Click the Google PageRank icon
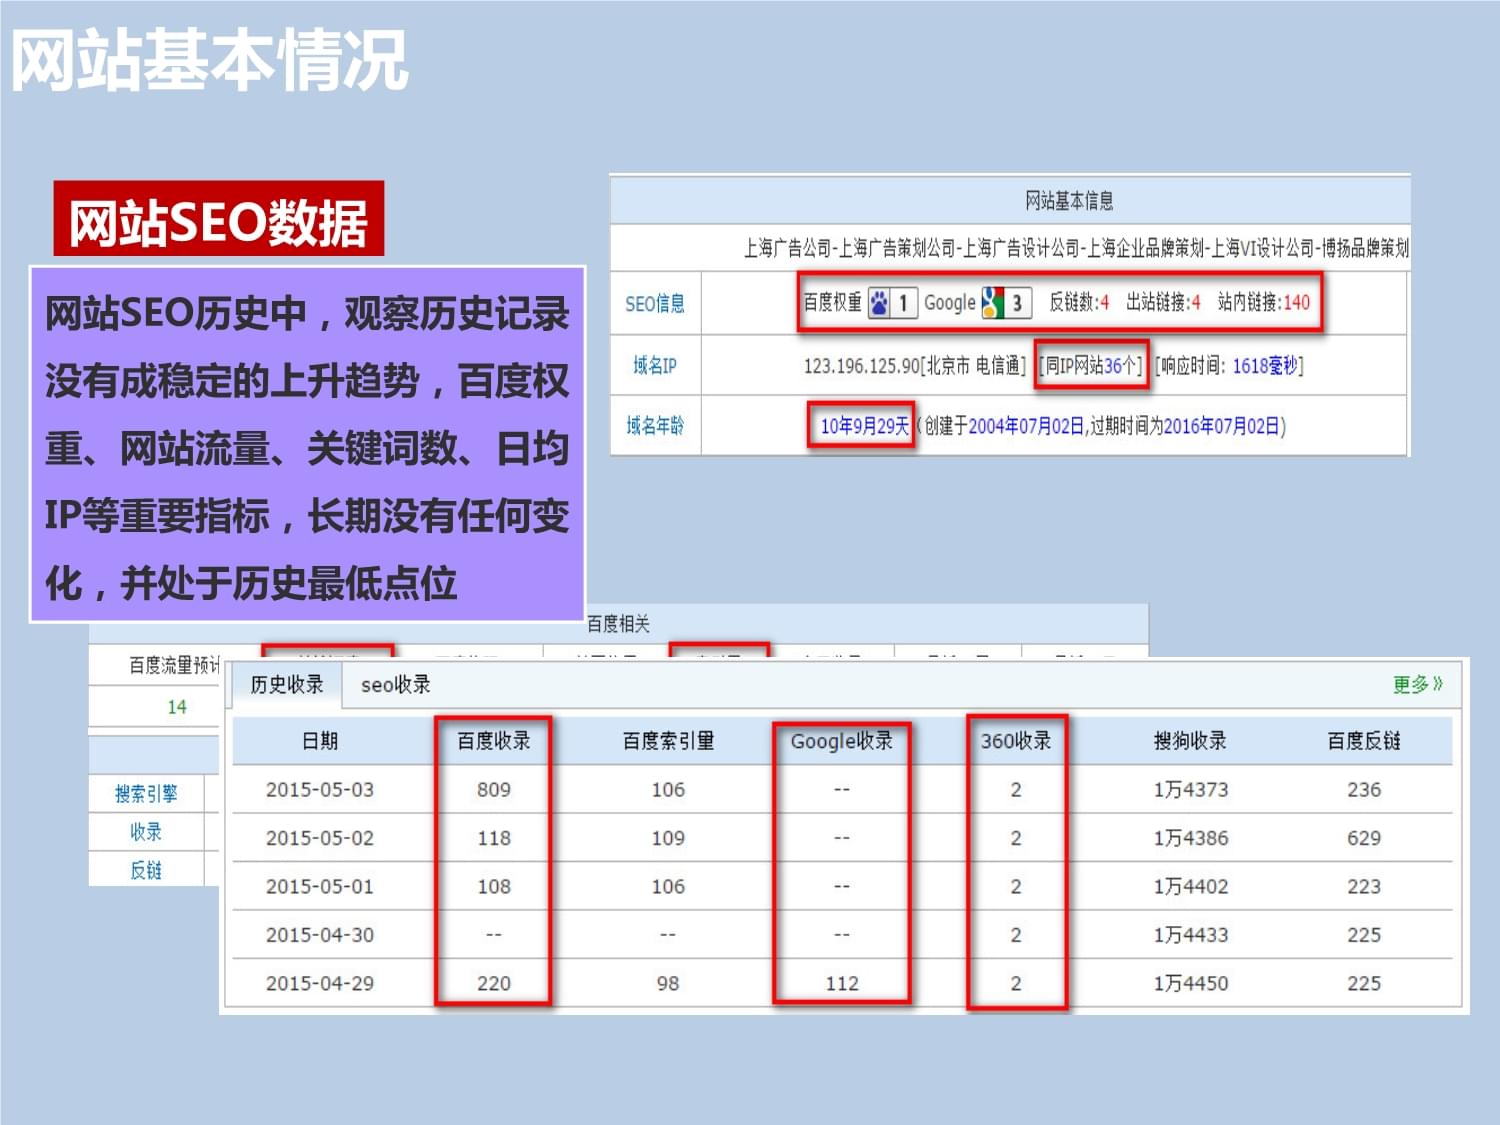The image size is (1500, 1125). (x=993, y=303)
